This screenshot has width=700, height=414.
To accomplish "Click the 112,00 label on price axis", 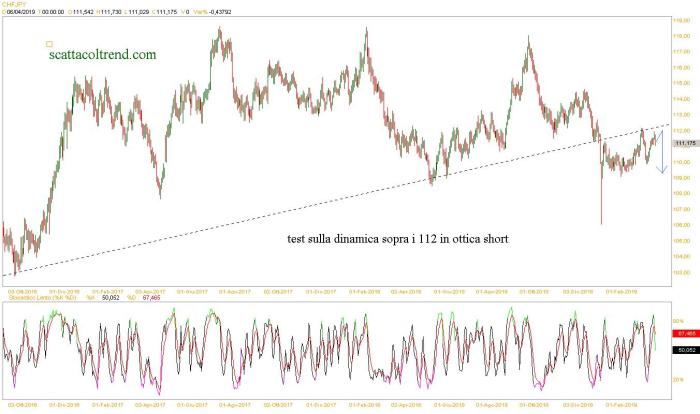I will (x=681, y=130).
